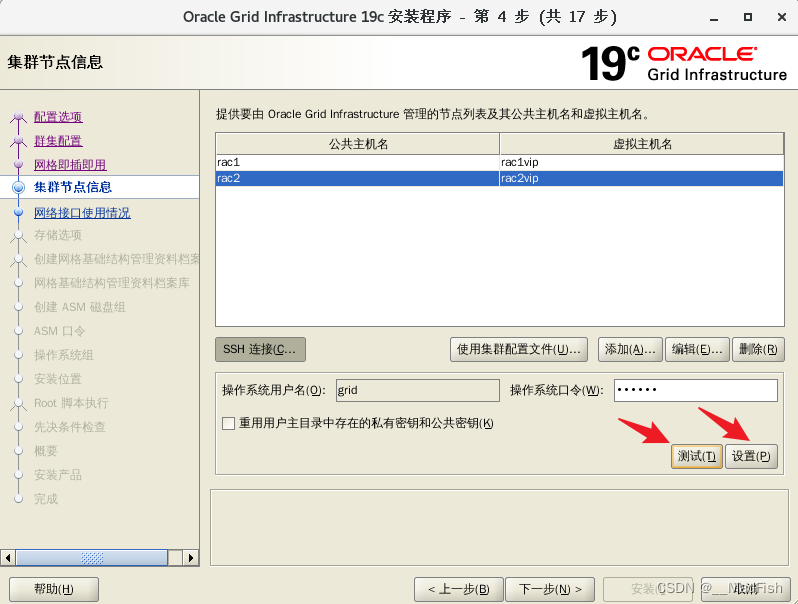Viewport: 798px width, 604px height.
Task: Click the 完成 step
Action: [46, 499]
